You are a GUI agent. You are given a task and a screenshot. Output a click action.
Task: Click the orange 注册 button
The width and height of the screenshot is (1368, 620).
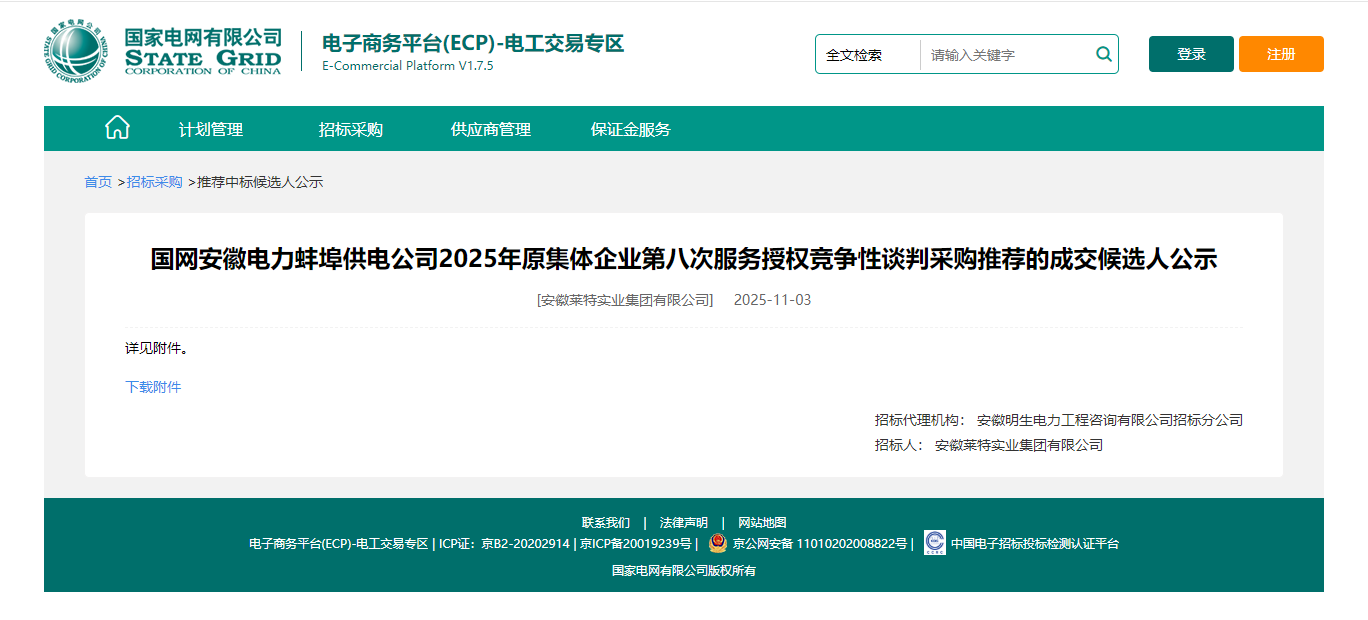click(1281, 54)
